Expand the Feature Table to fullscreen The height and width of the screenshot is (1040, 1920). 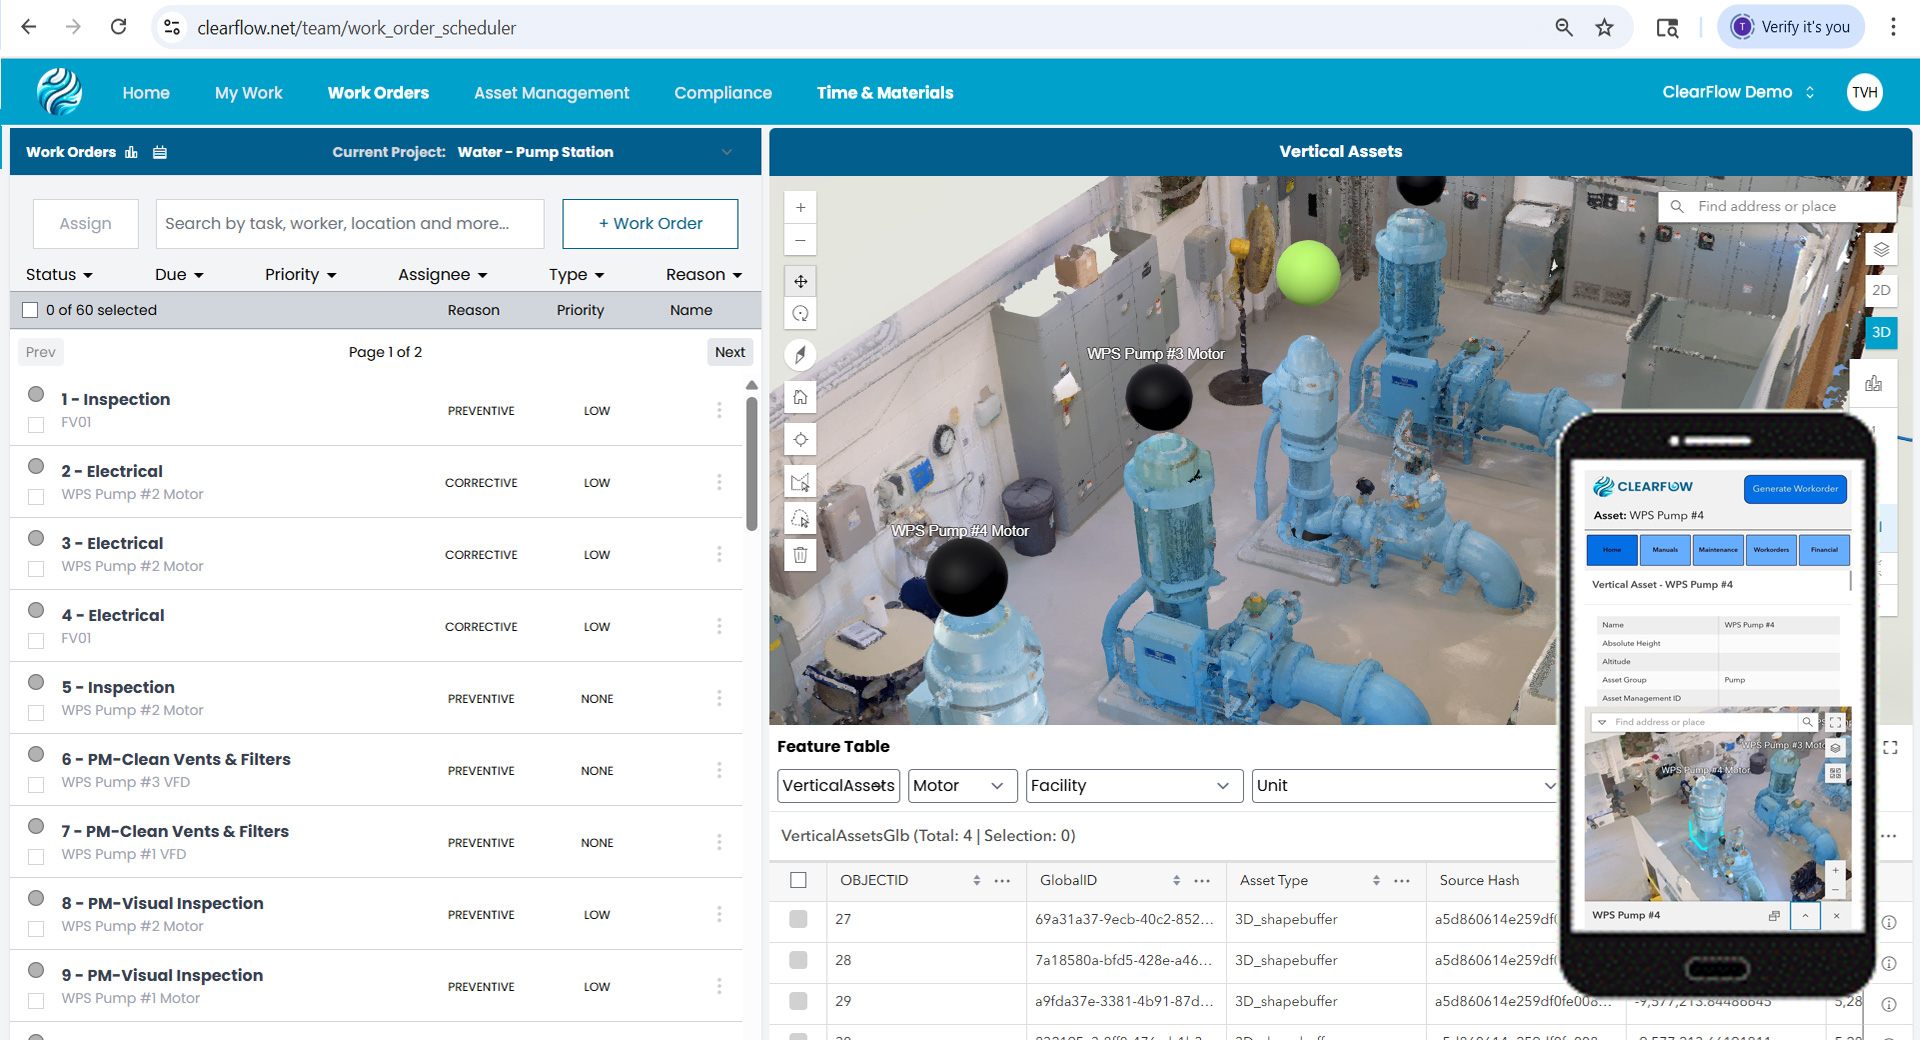(1890, 748)
